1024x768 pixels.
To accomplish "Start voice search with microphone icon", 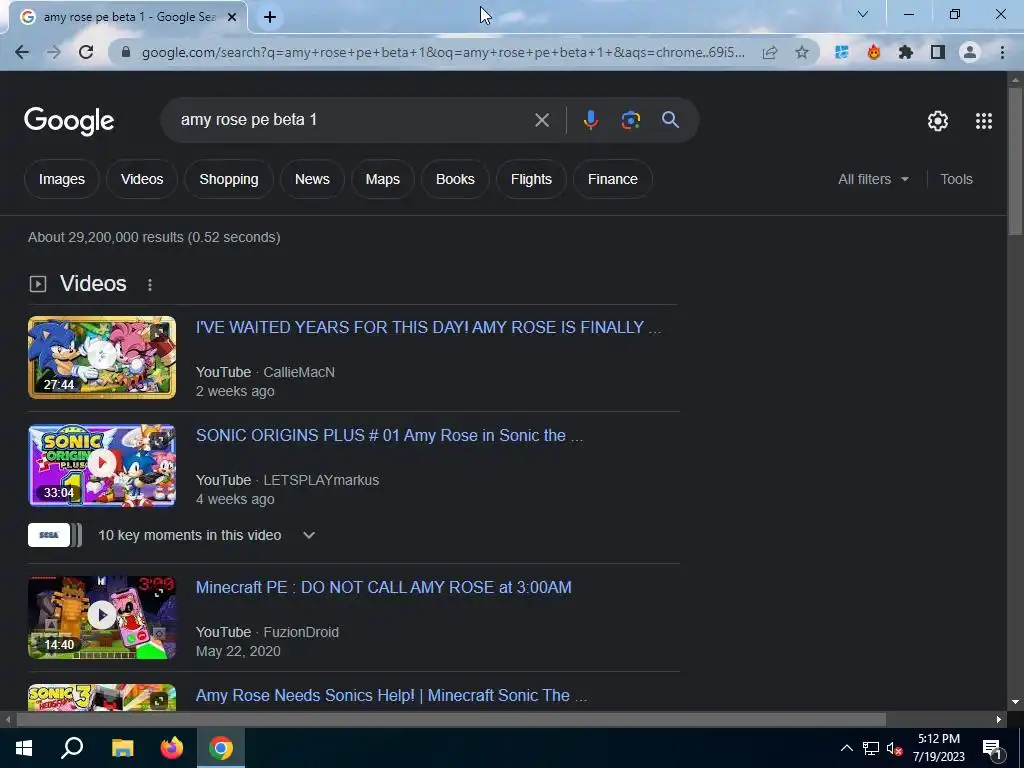I will coord(590,120).
